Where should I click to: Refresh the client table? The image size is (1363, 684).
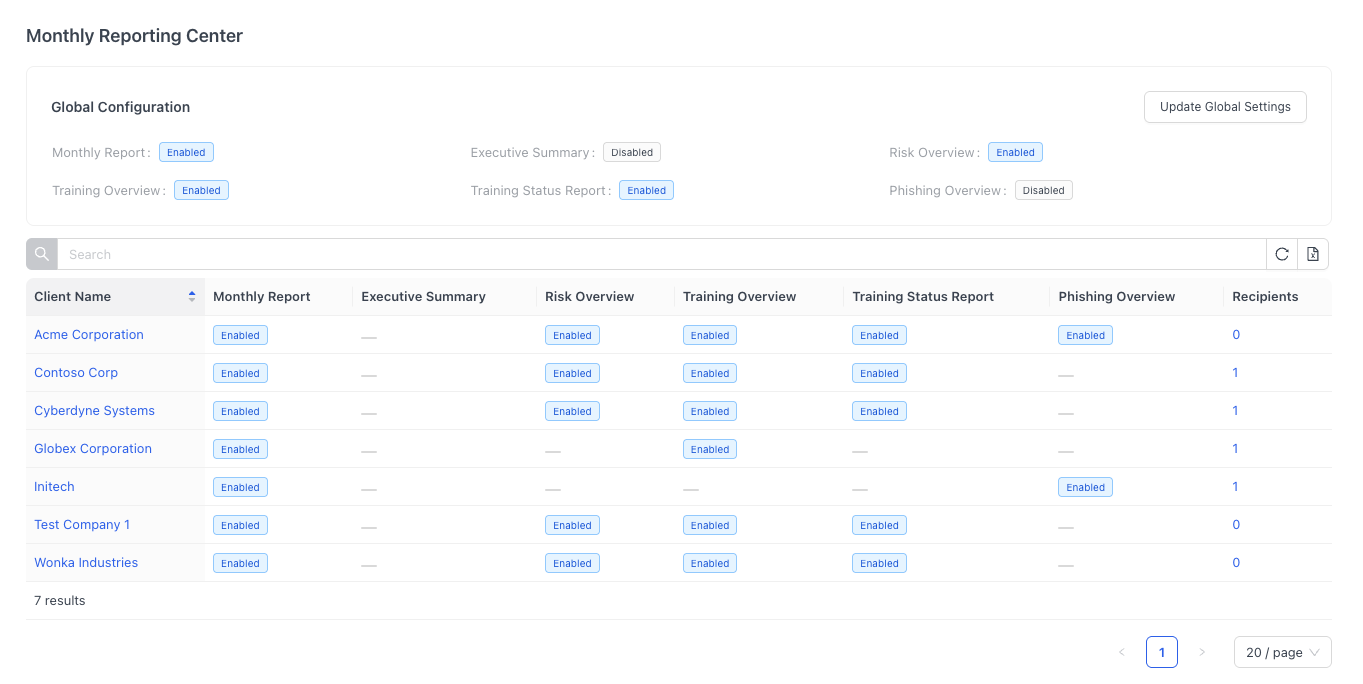click(1282, 254)
